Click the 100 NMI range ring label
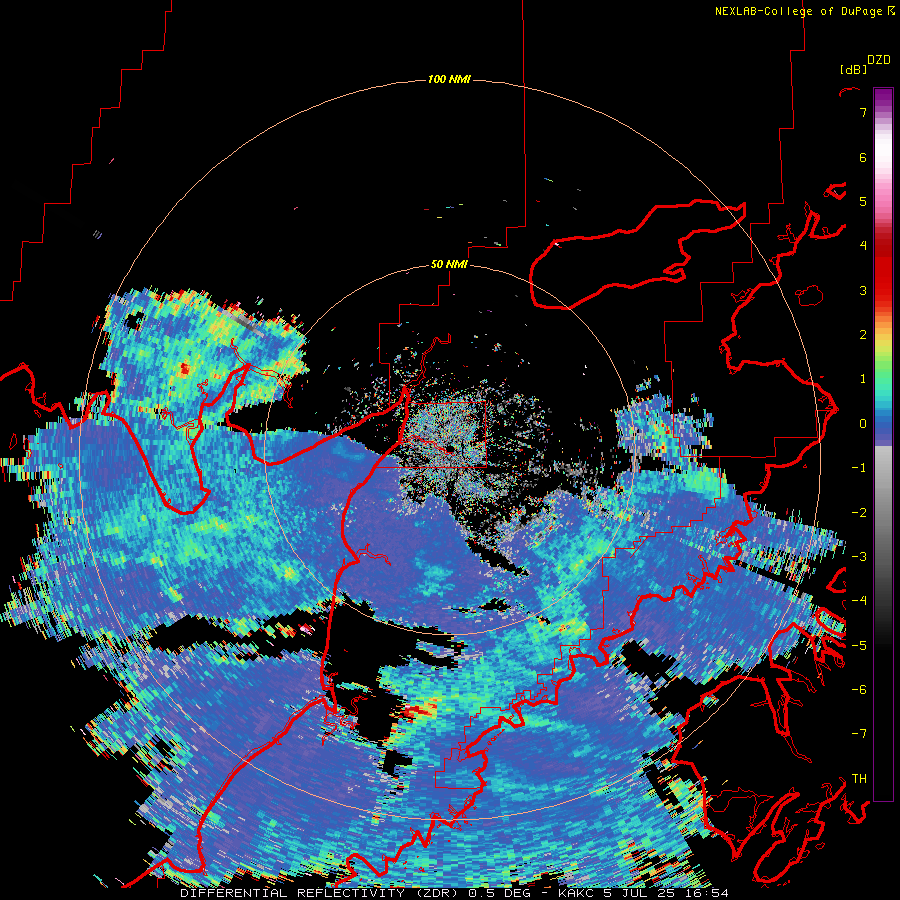 click(449, 79)
